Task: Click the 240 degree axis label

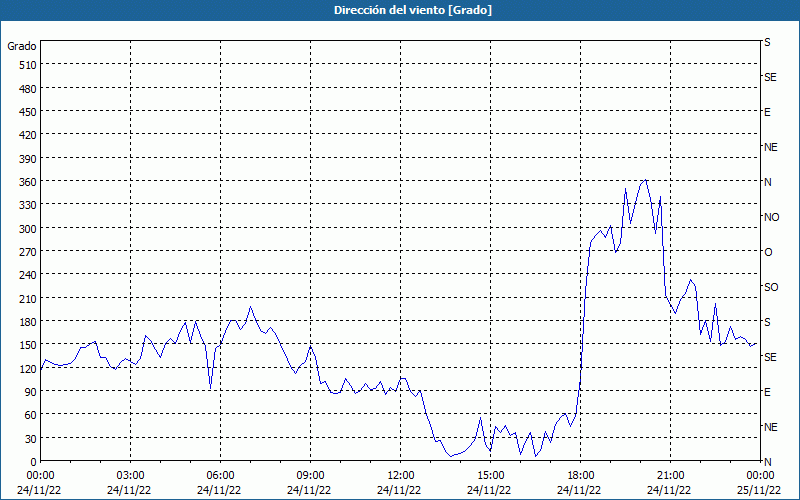Action: coord(28,276)
